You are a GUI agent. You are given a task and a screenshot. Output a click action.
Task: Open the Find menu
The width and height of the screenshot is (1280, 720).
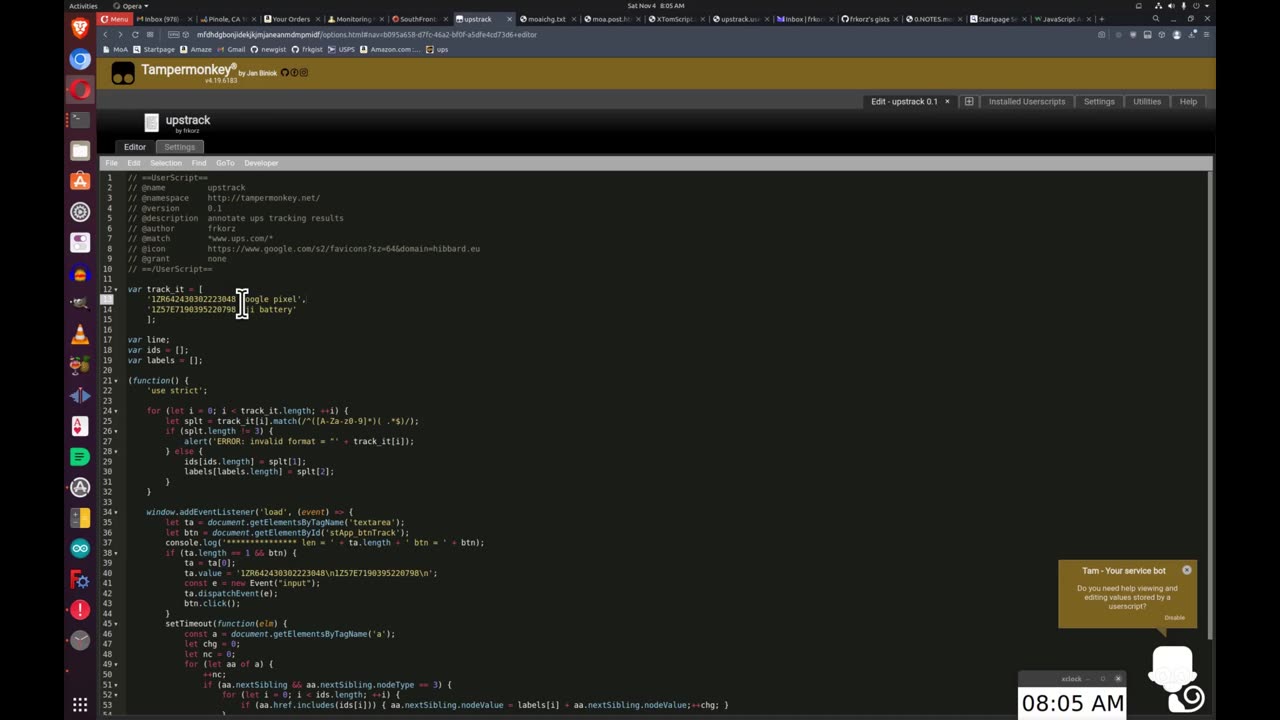pyautogui.click(x=199, y=163)
